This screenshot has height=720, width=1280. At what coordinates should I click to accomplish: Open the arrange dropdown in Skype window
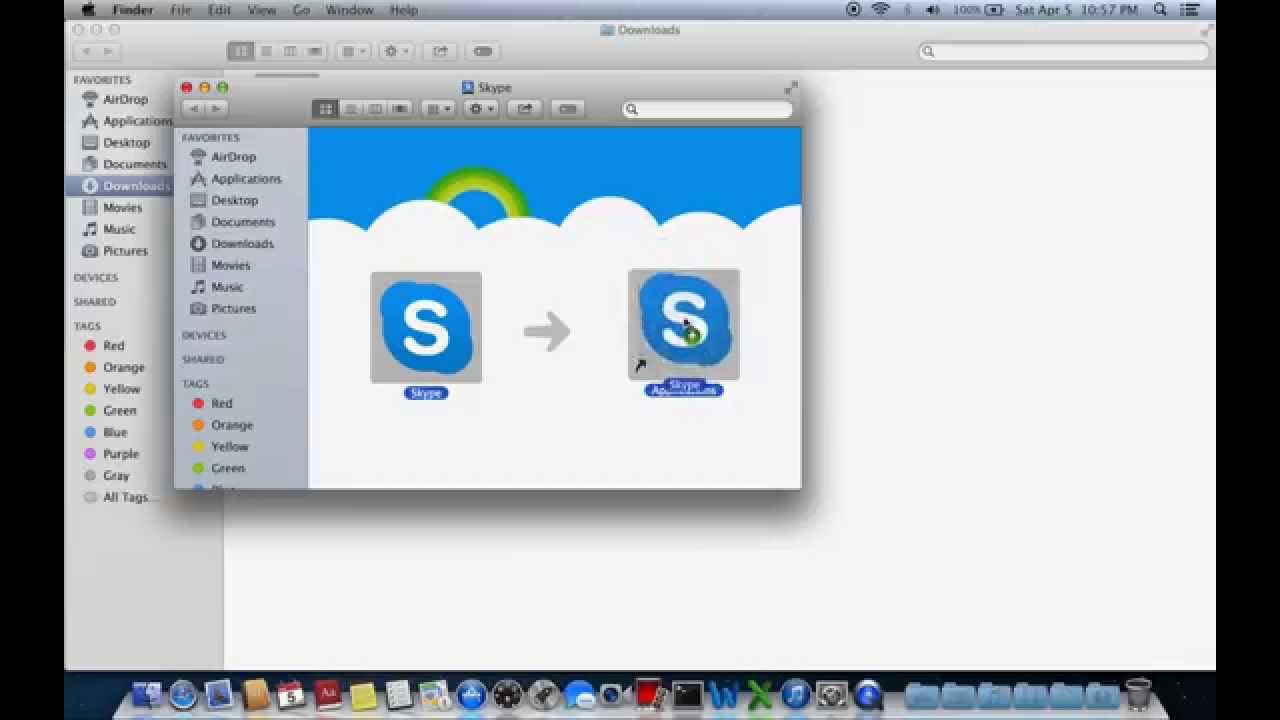point(438,109)
